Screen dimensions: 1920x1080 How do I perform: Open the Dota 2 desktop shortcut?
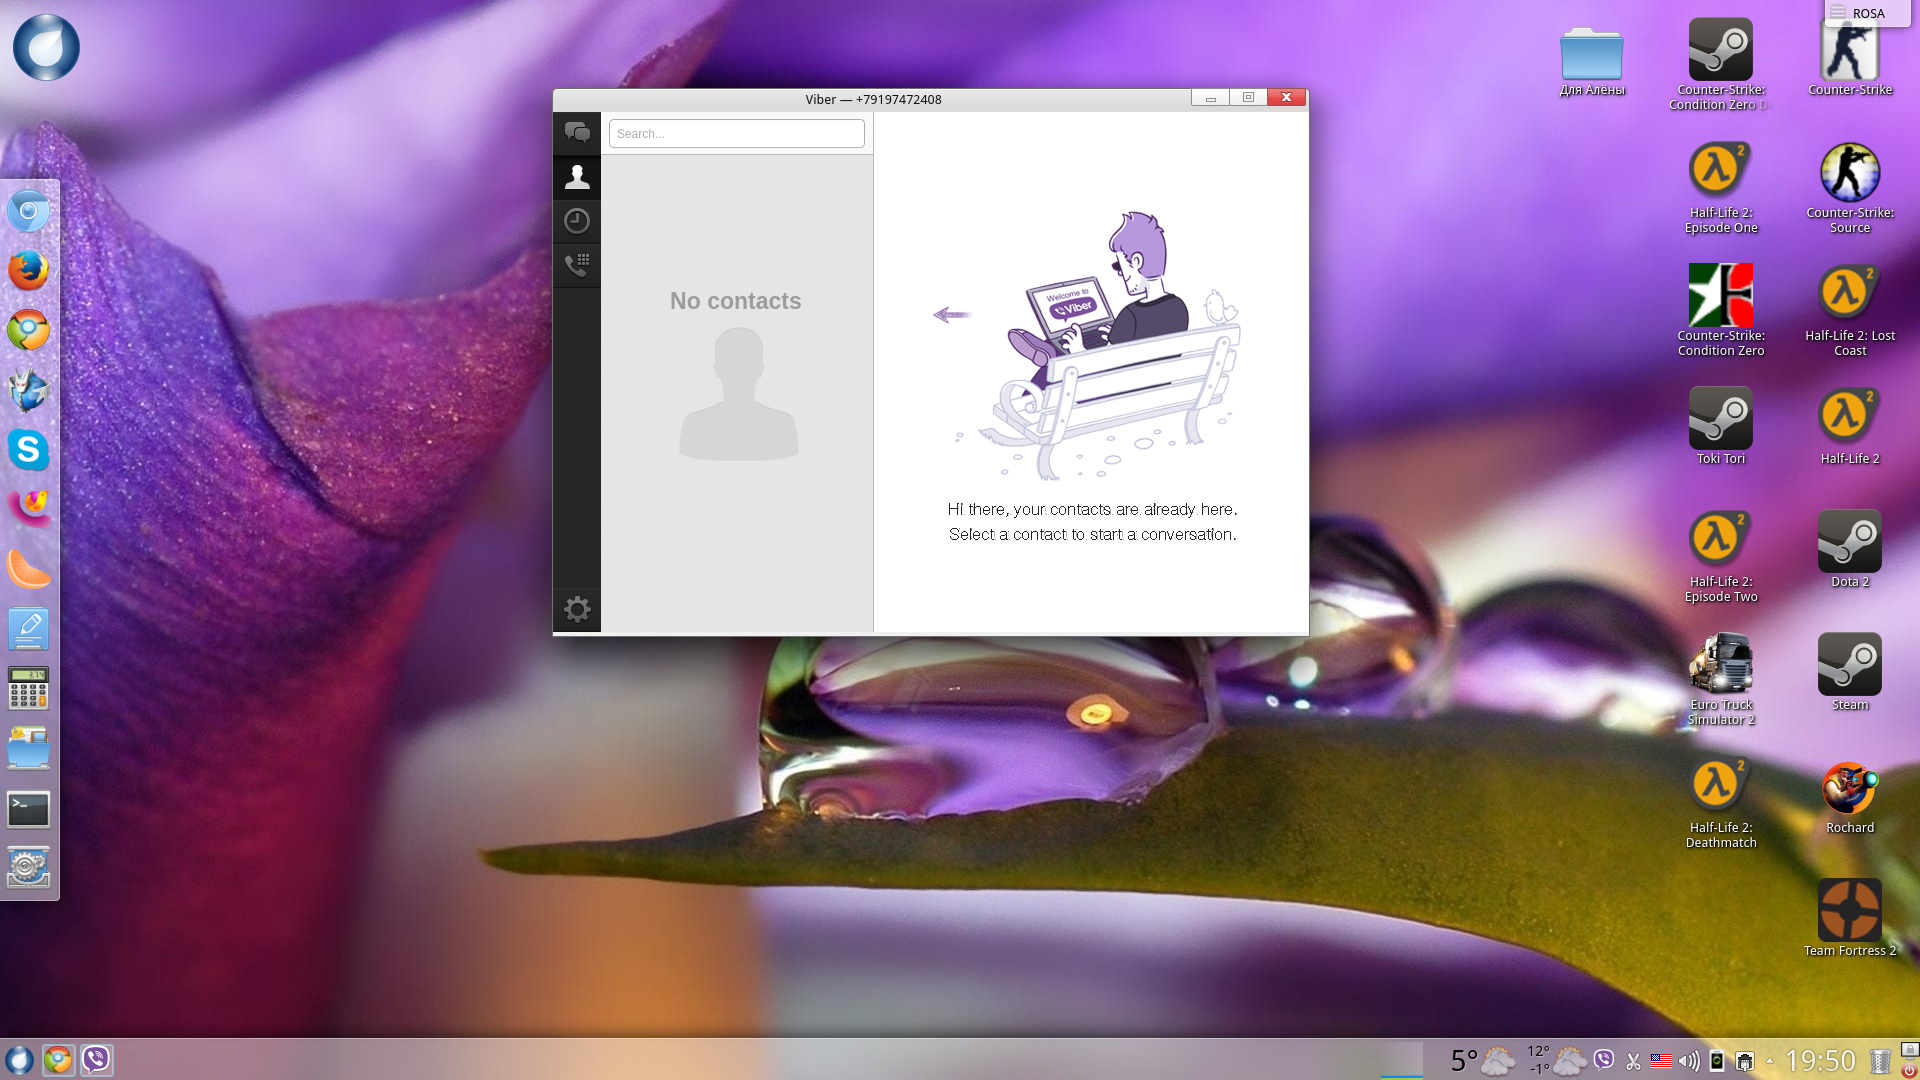pyautogui.click(x=1849, y=543)
